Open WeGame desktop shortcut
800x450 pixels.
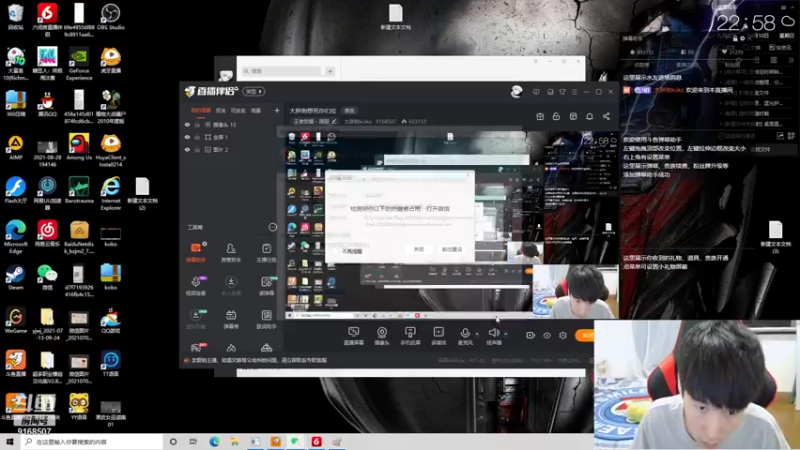15,320
